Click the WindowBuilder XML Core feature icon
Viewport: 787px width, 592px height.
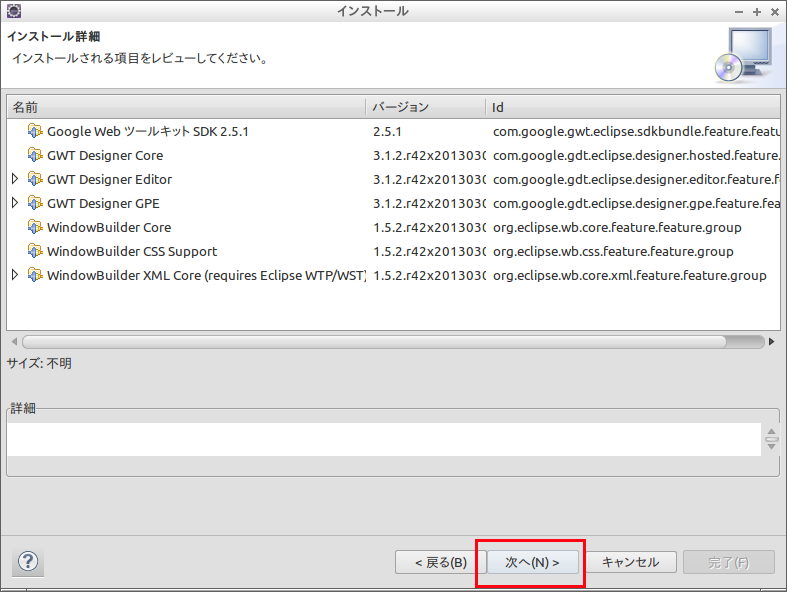(35, 275)
